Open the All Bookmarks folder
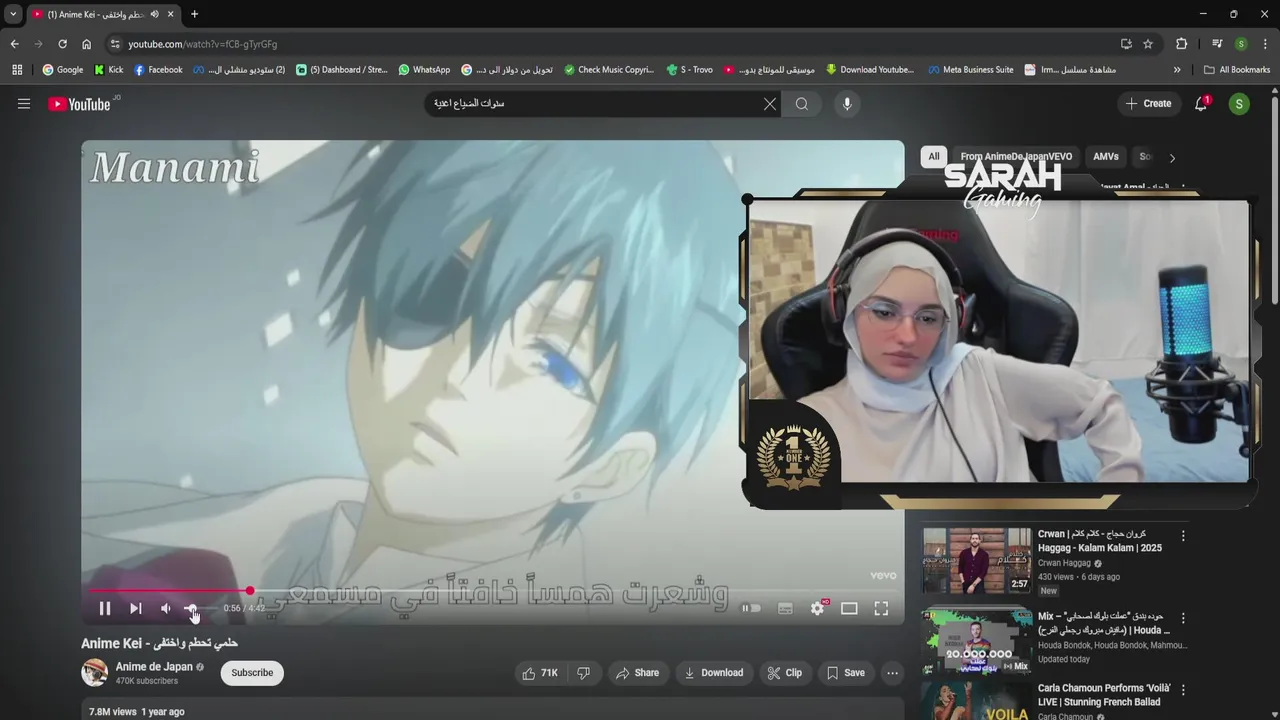This screenshot has height=720, width=1280. click(1237, 70)
